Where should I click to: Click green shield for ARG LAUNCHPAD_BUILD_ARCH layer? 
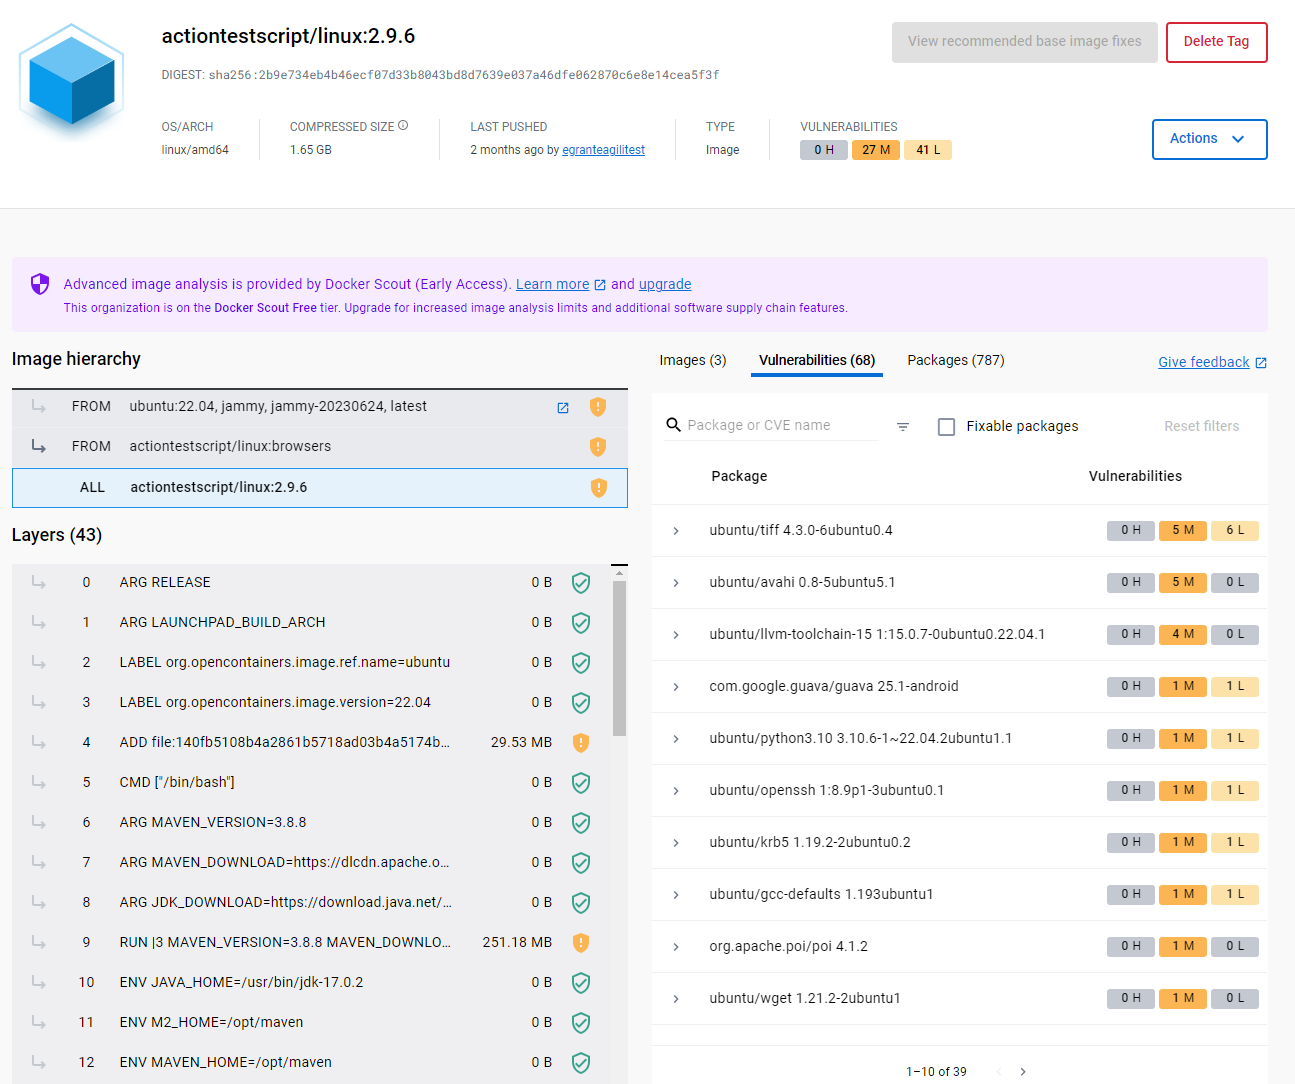581,623
